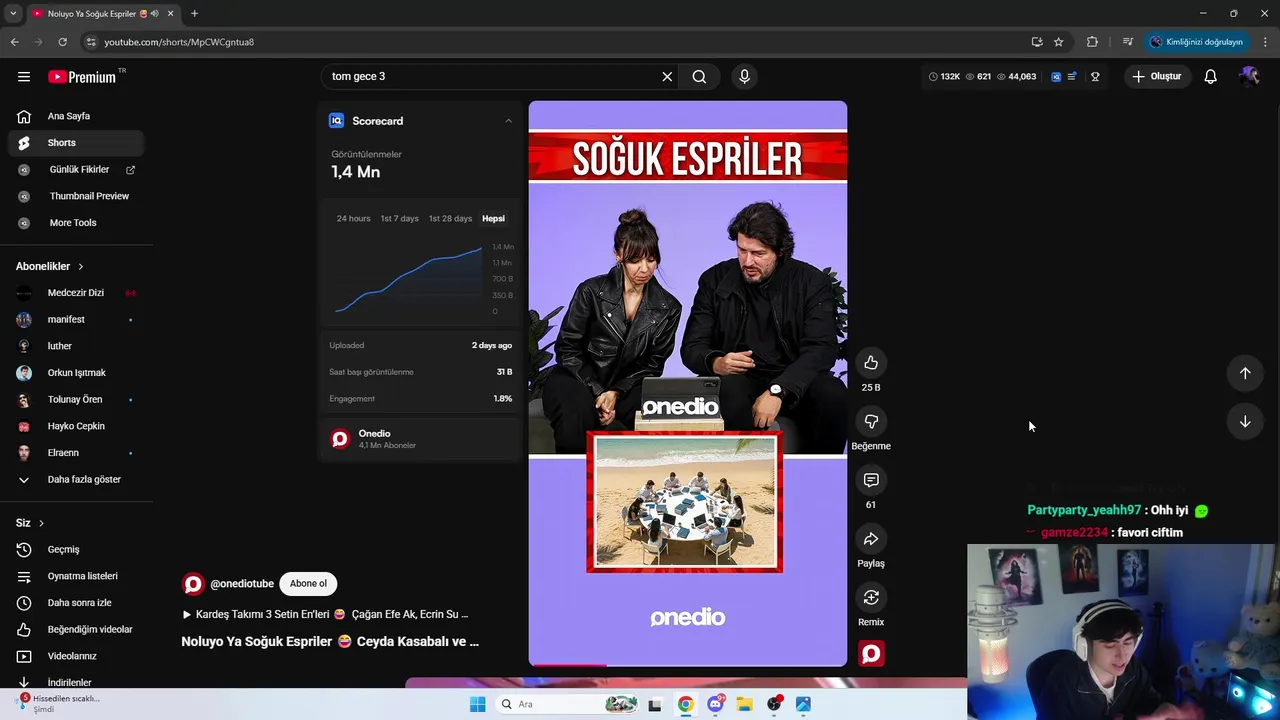Open the account avatar menu
This screenshot has height=720, width=1280.
1248,77
